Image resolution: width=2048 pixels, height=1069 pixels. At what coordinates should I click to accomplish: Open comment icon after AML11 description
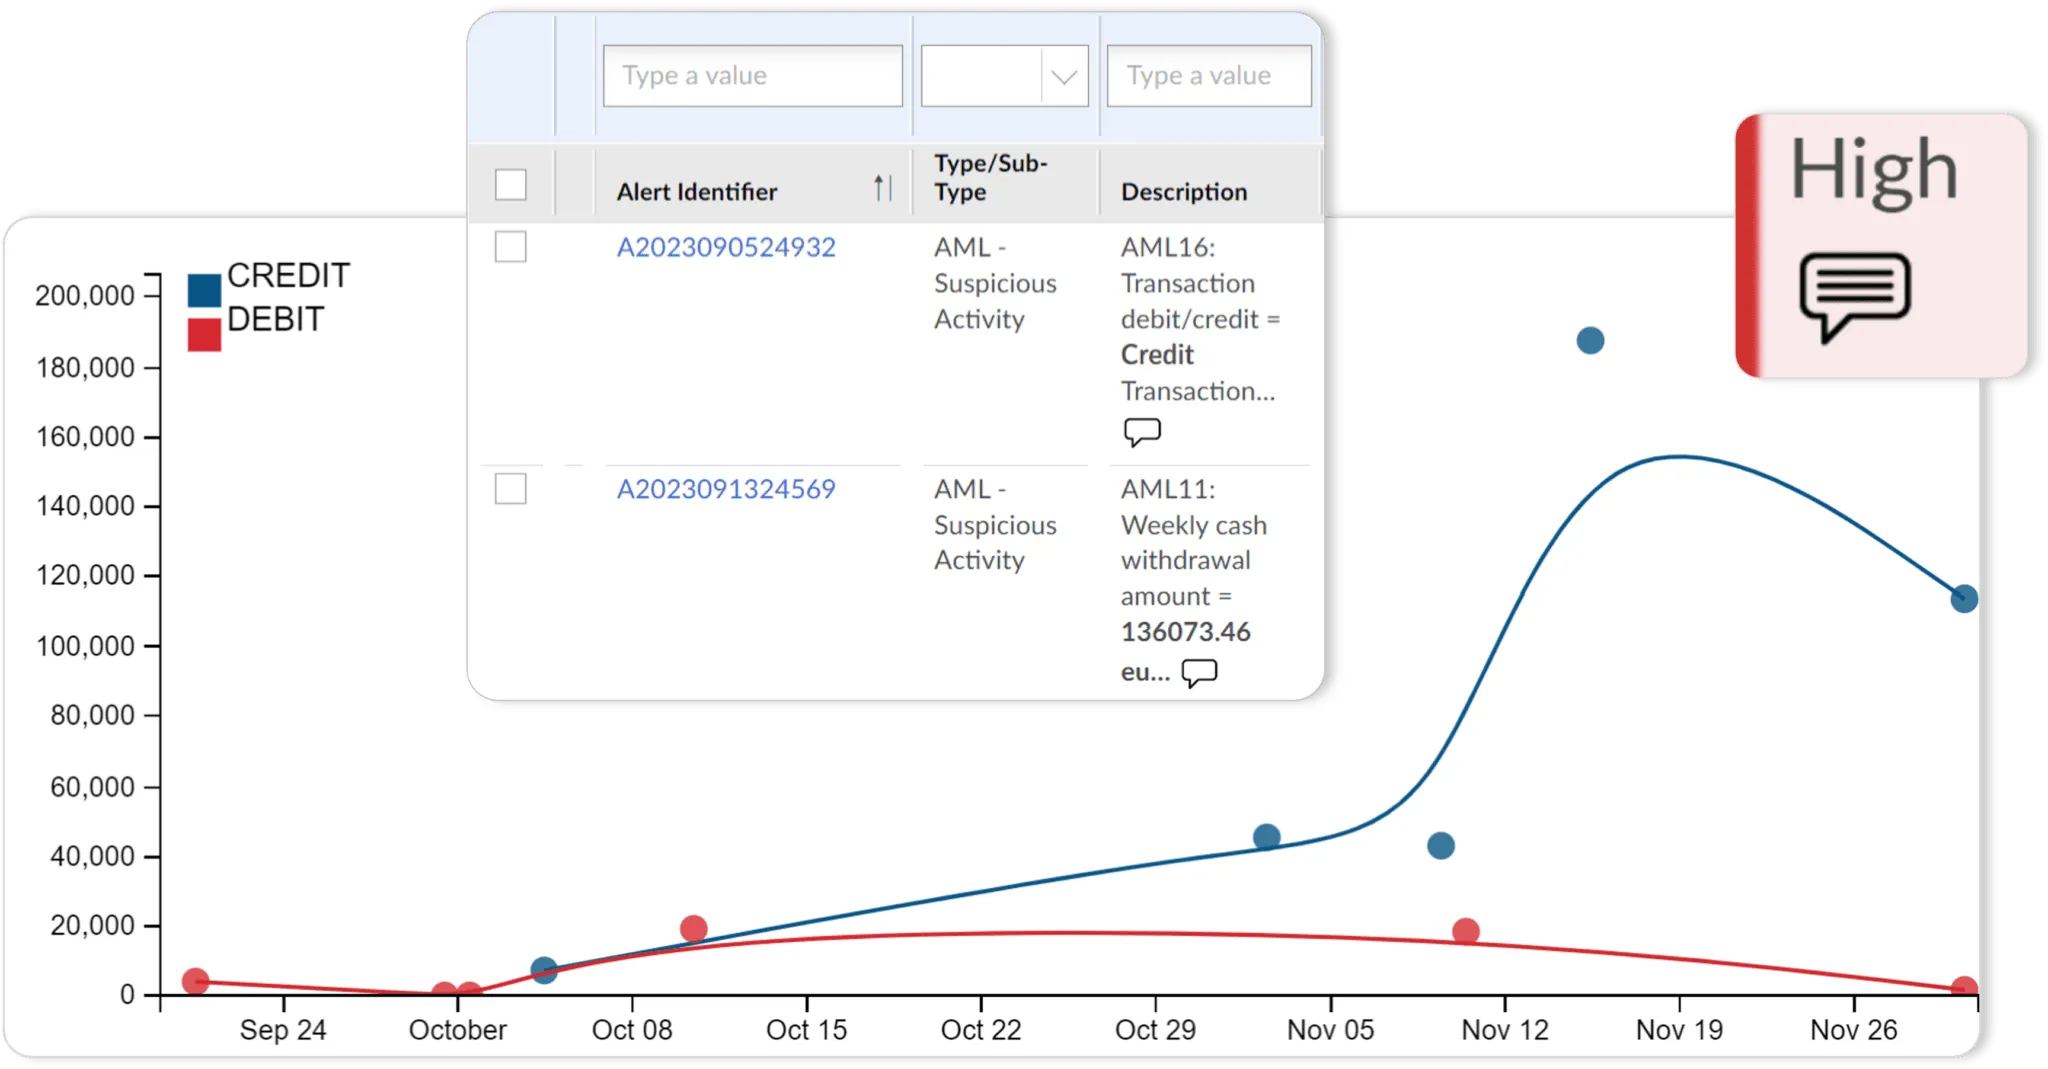pyautogui.click(x=1199, y=672)
